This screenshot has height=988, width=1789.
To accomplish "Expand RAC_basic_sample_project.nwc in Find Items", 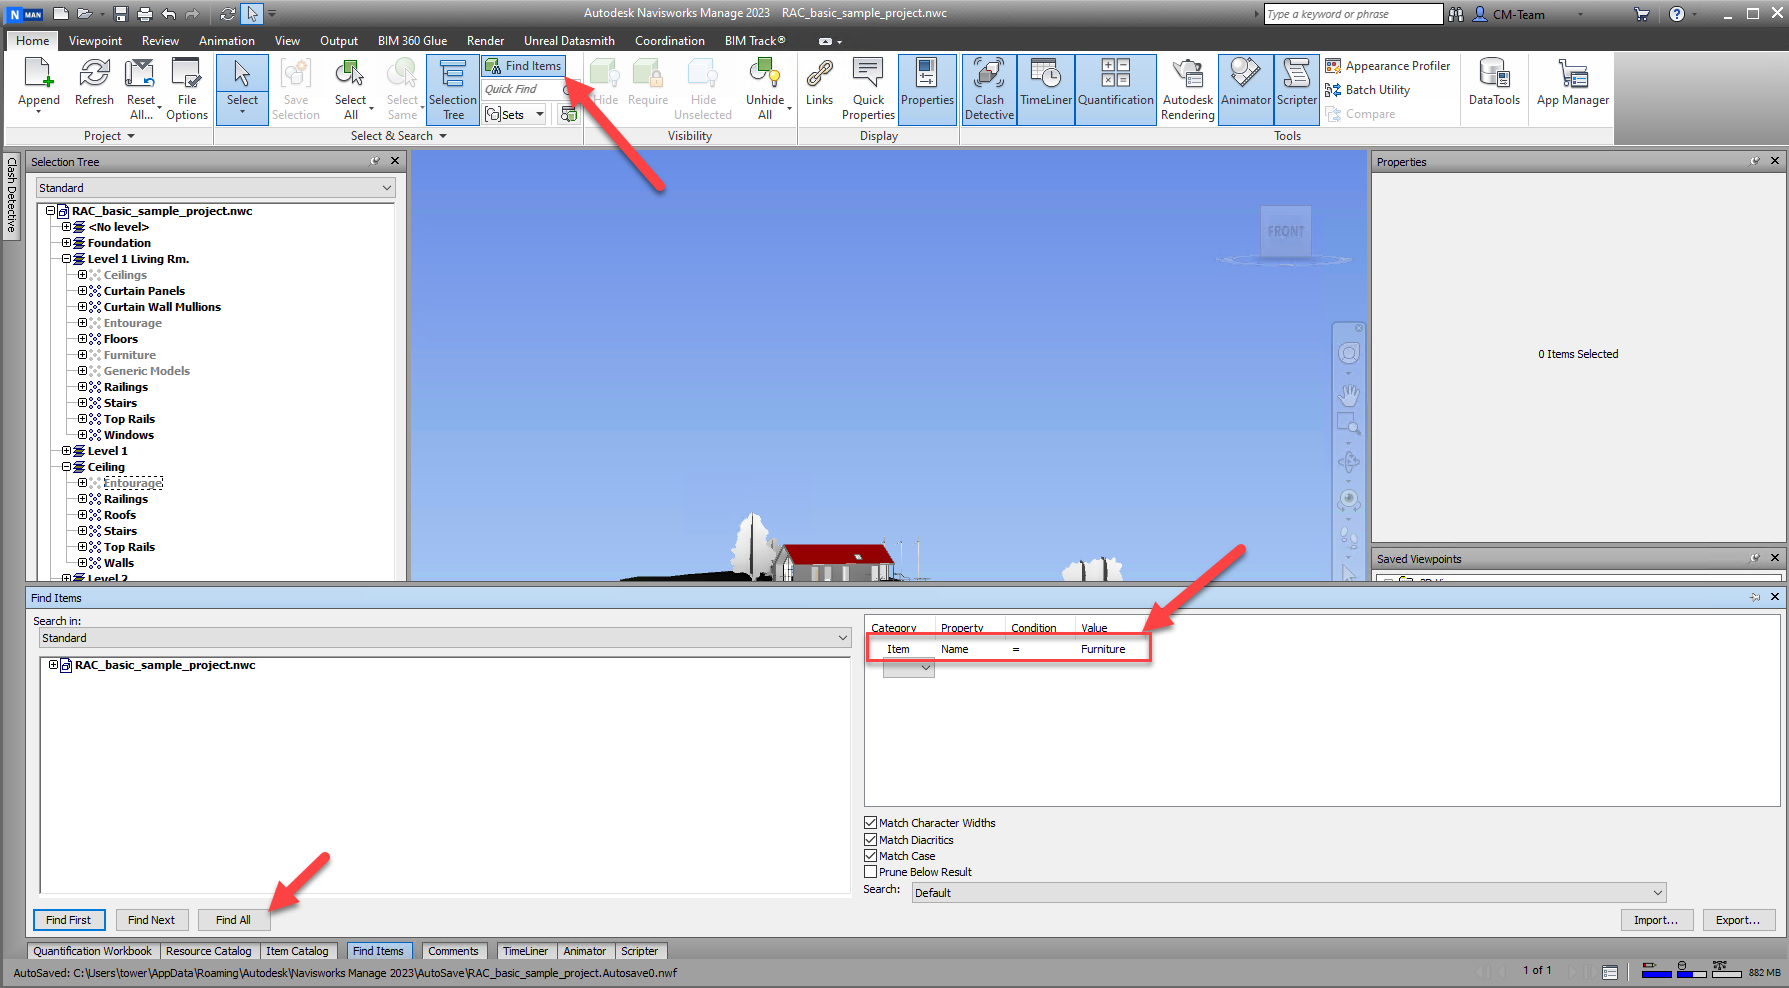I will click(x=53, y=665).
